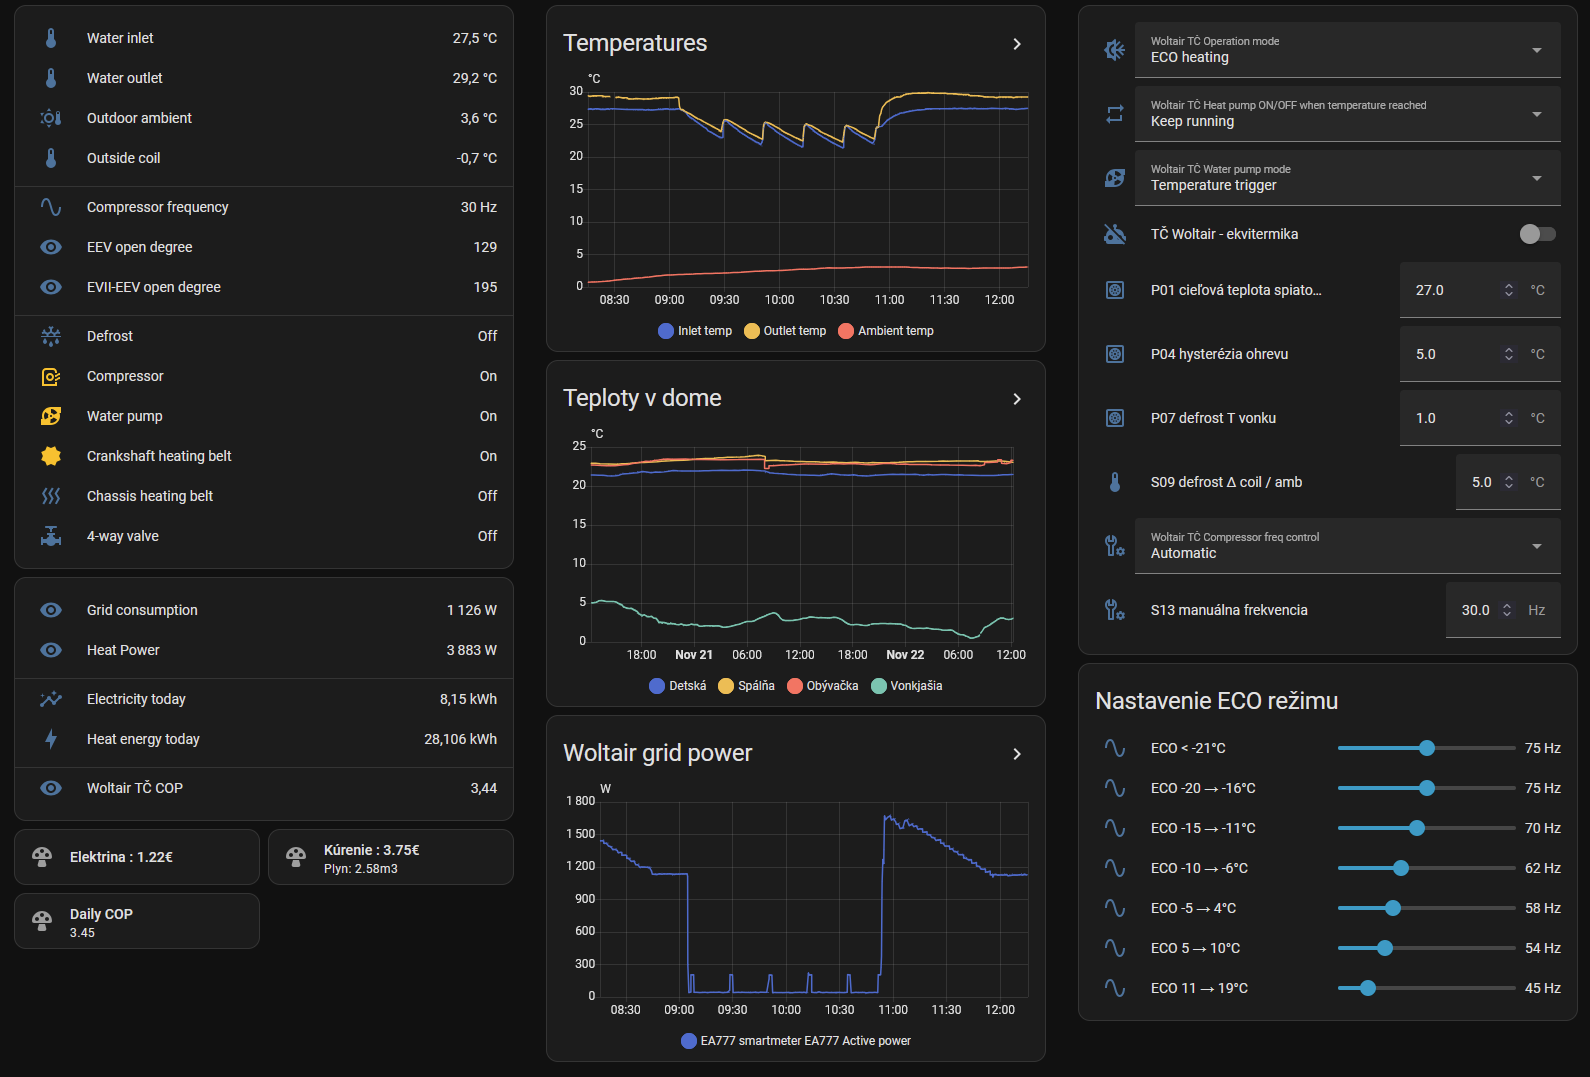Click the Outdoor ambient thermometer icon

[x=51, y=118]
